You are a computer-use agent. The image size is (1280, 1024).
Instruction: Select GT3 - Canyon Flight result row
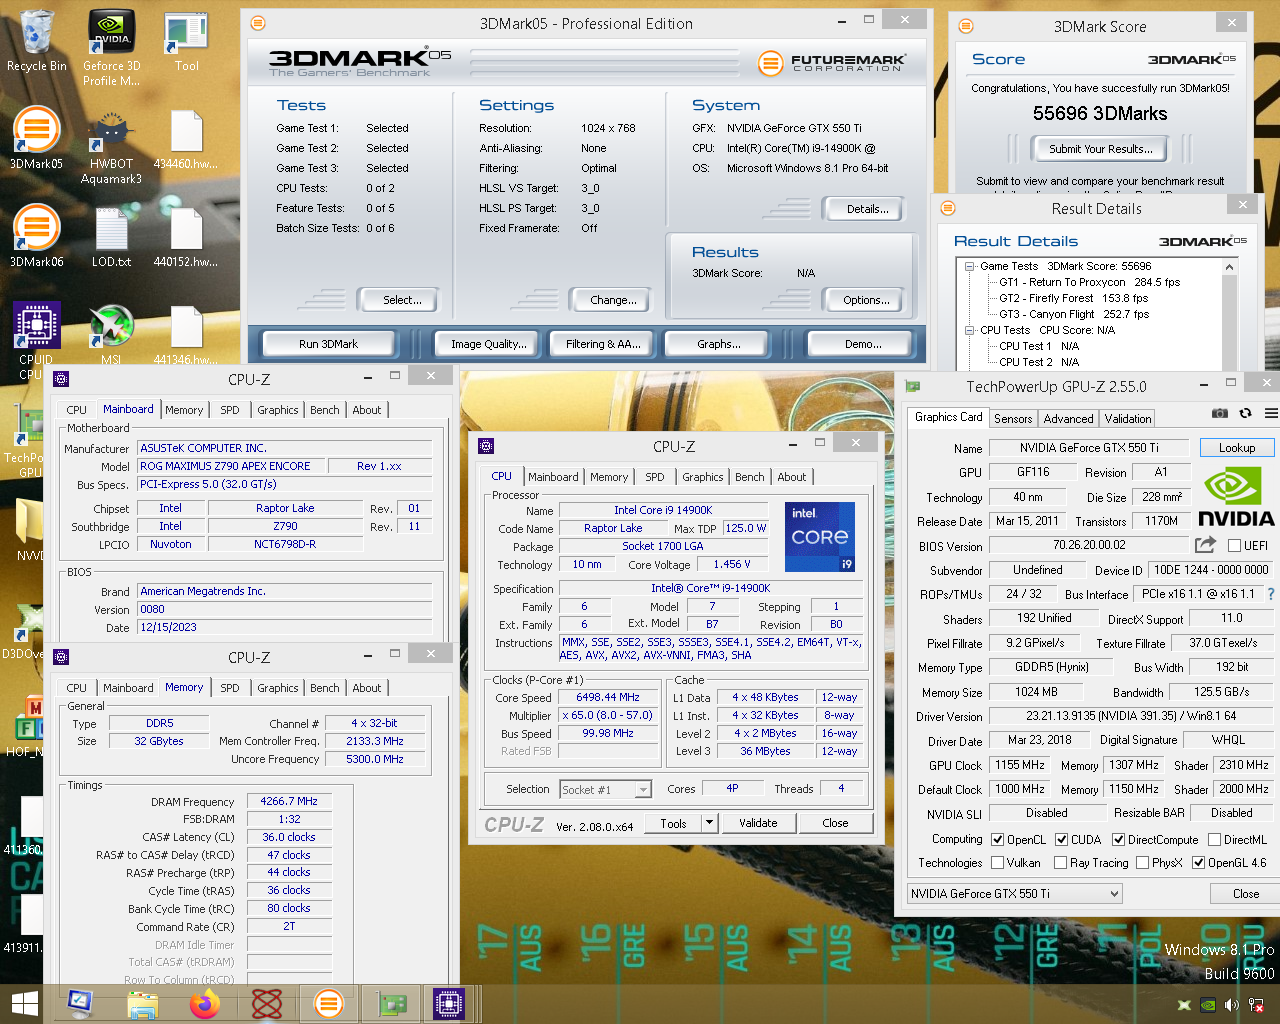(1074, 314)
